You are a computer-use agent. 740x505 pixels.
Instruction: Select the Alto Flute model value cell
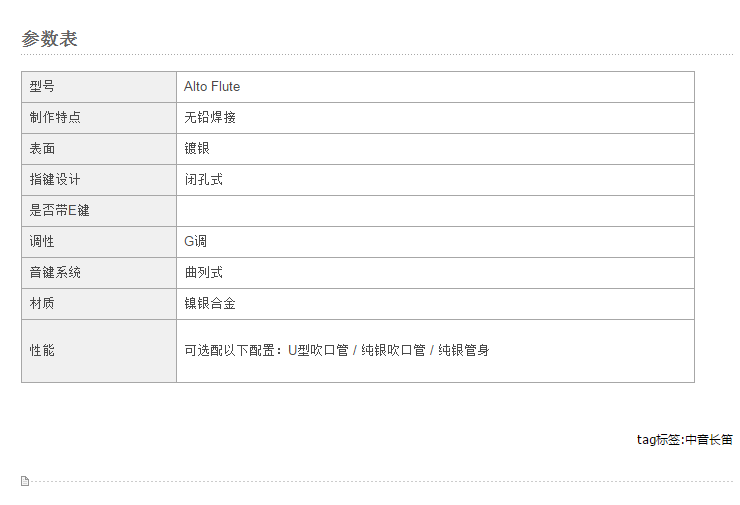(x=435, y=87)
